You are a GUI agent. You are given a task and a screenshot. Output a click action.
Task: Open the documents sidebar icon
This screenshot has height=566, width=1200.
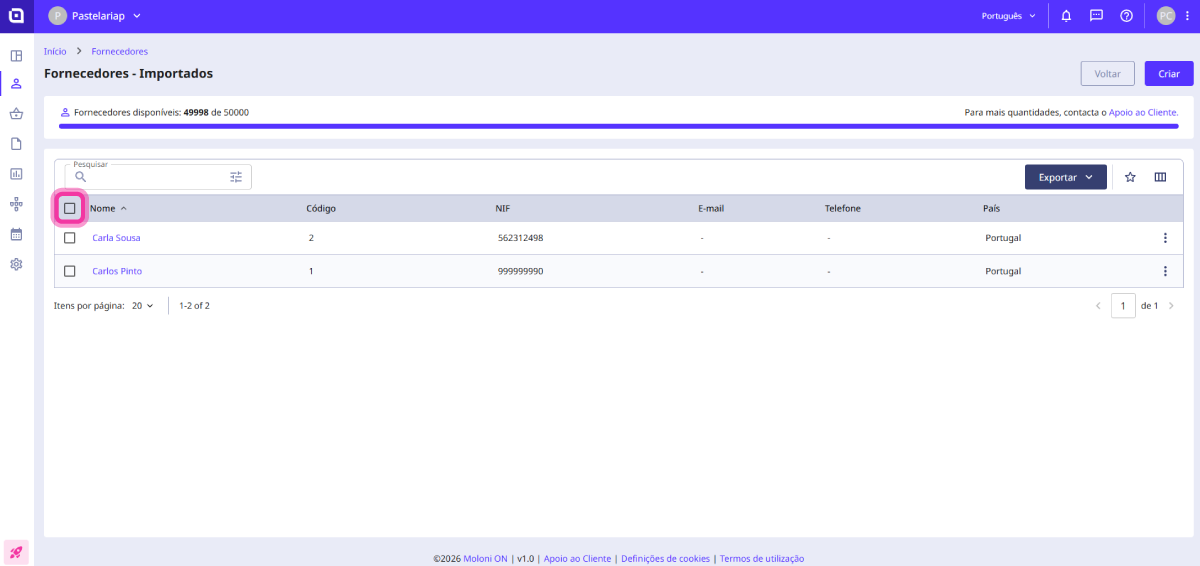[x=16, y=144]
